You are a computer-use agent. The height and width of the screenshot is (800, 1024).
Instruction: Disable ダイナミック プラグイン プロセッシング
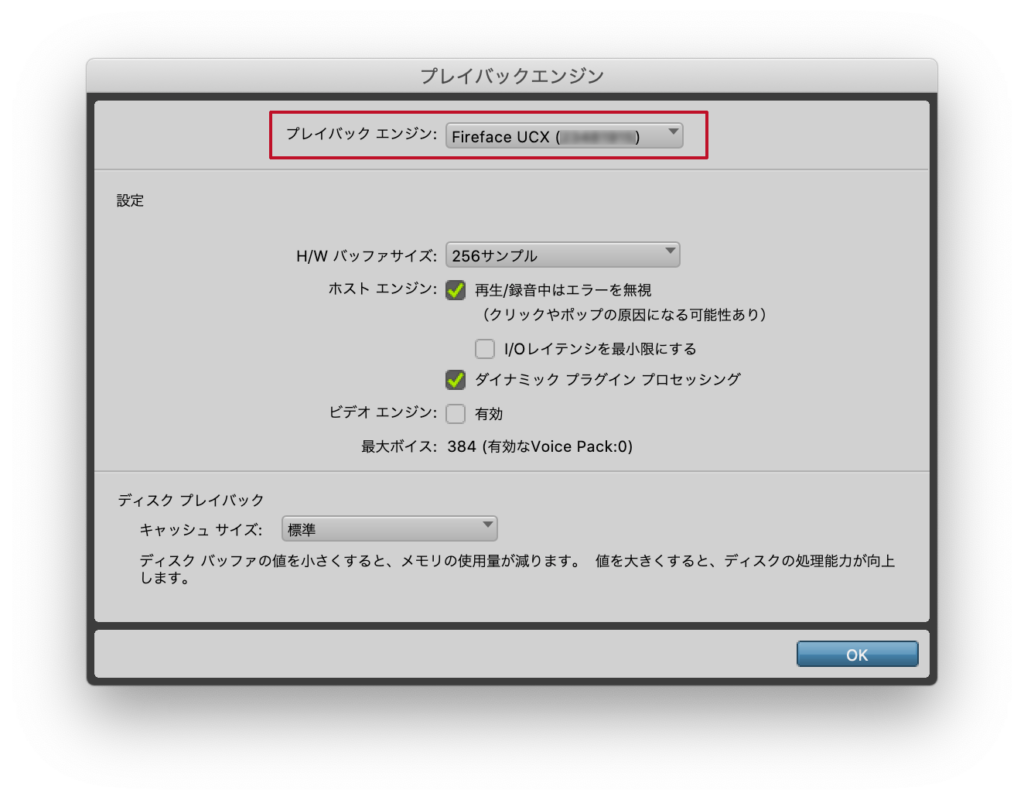click(453, 380)
